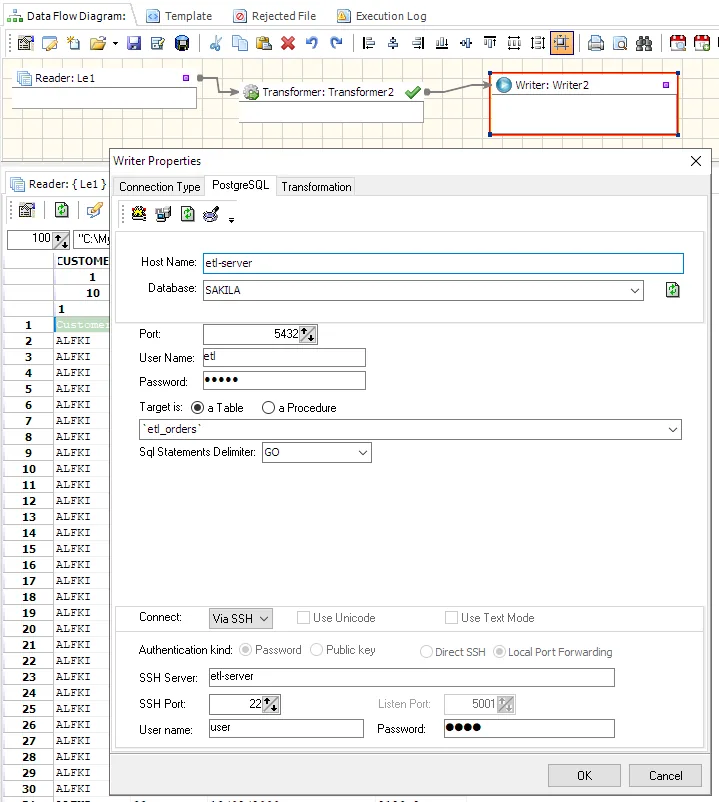The height and width of the screenshot is (802, 719).
Task: Save using the blue floppy disk icon
Action: (134, 43)
